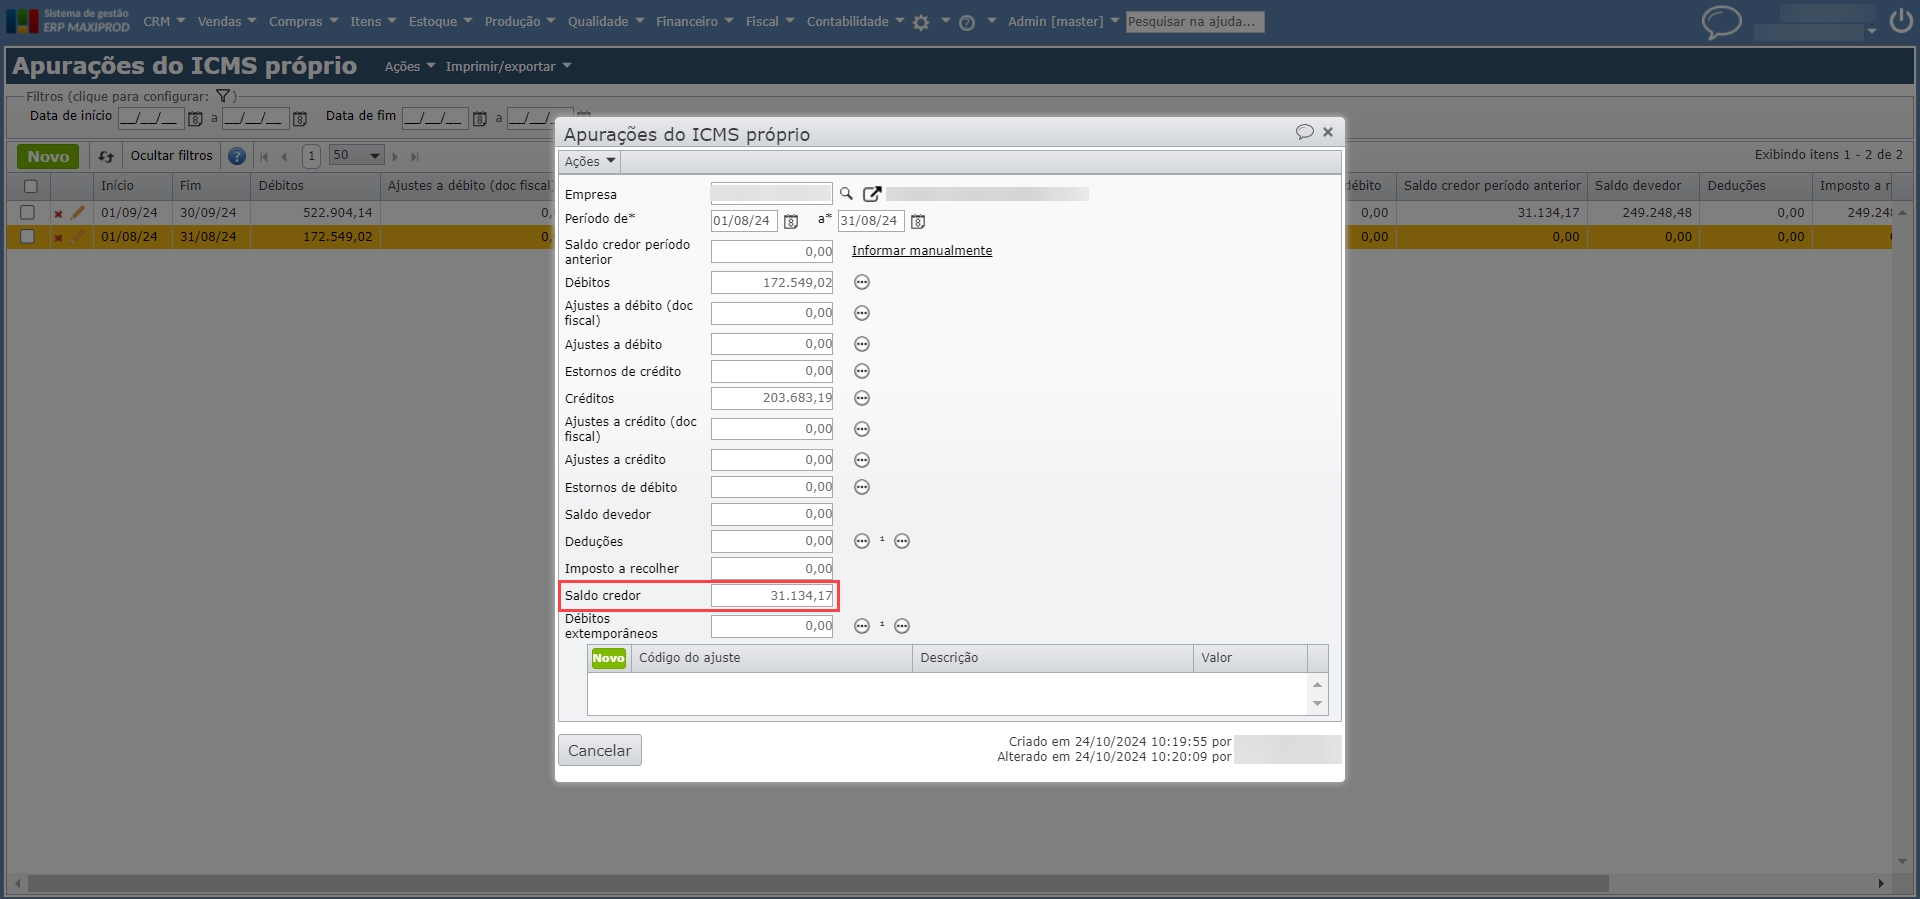Check the row for 01/08/24 period

pos(27,236)
